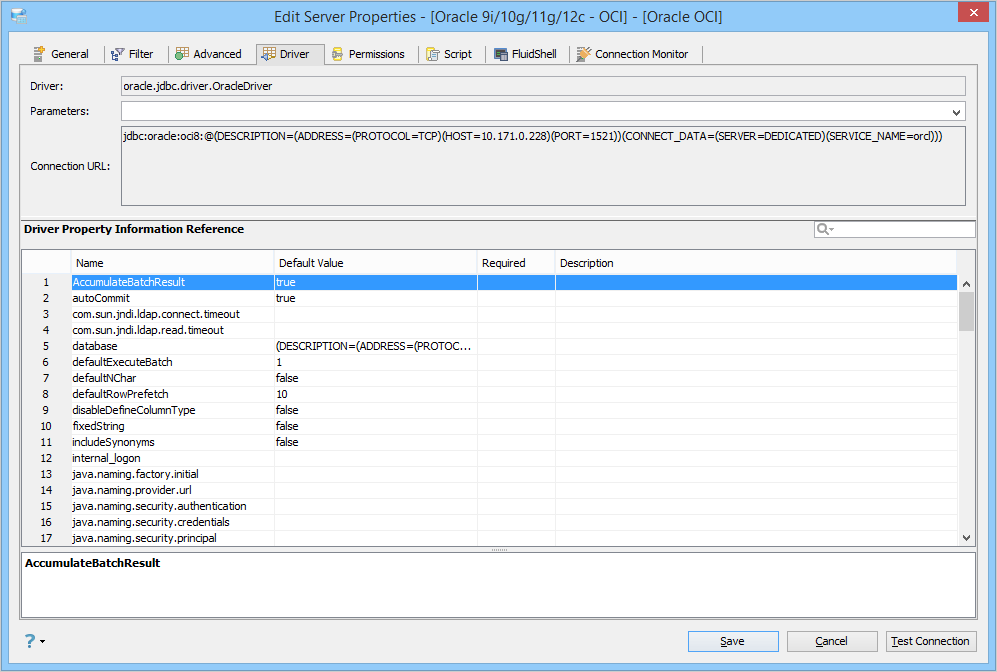Click the Connection Monitor tab icon
The width and height of the screenshot is (997, 672).
[x=583, y=54]
